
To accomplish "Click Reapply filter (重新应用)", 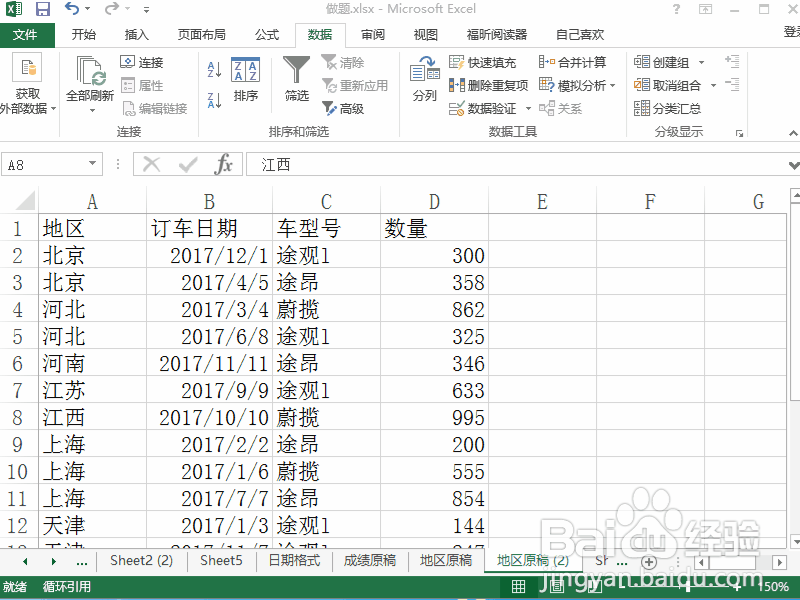I will [x=355, y=85].
